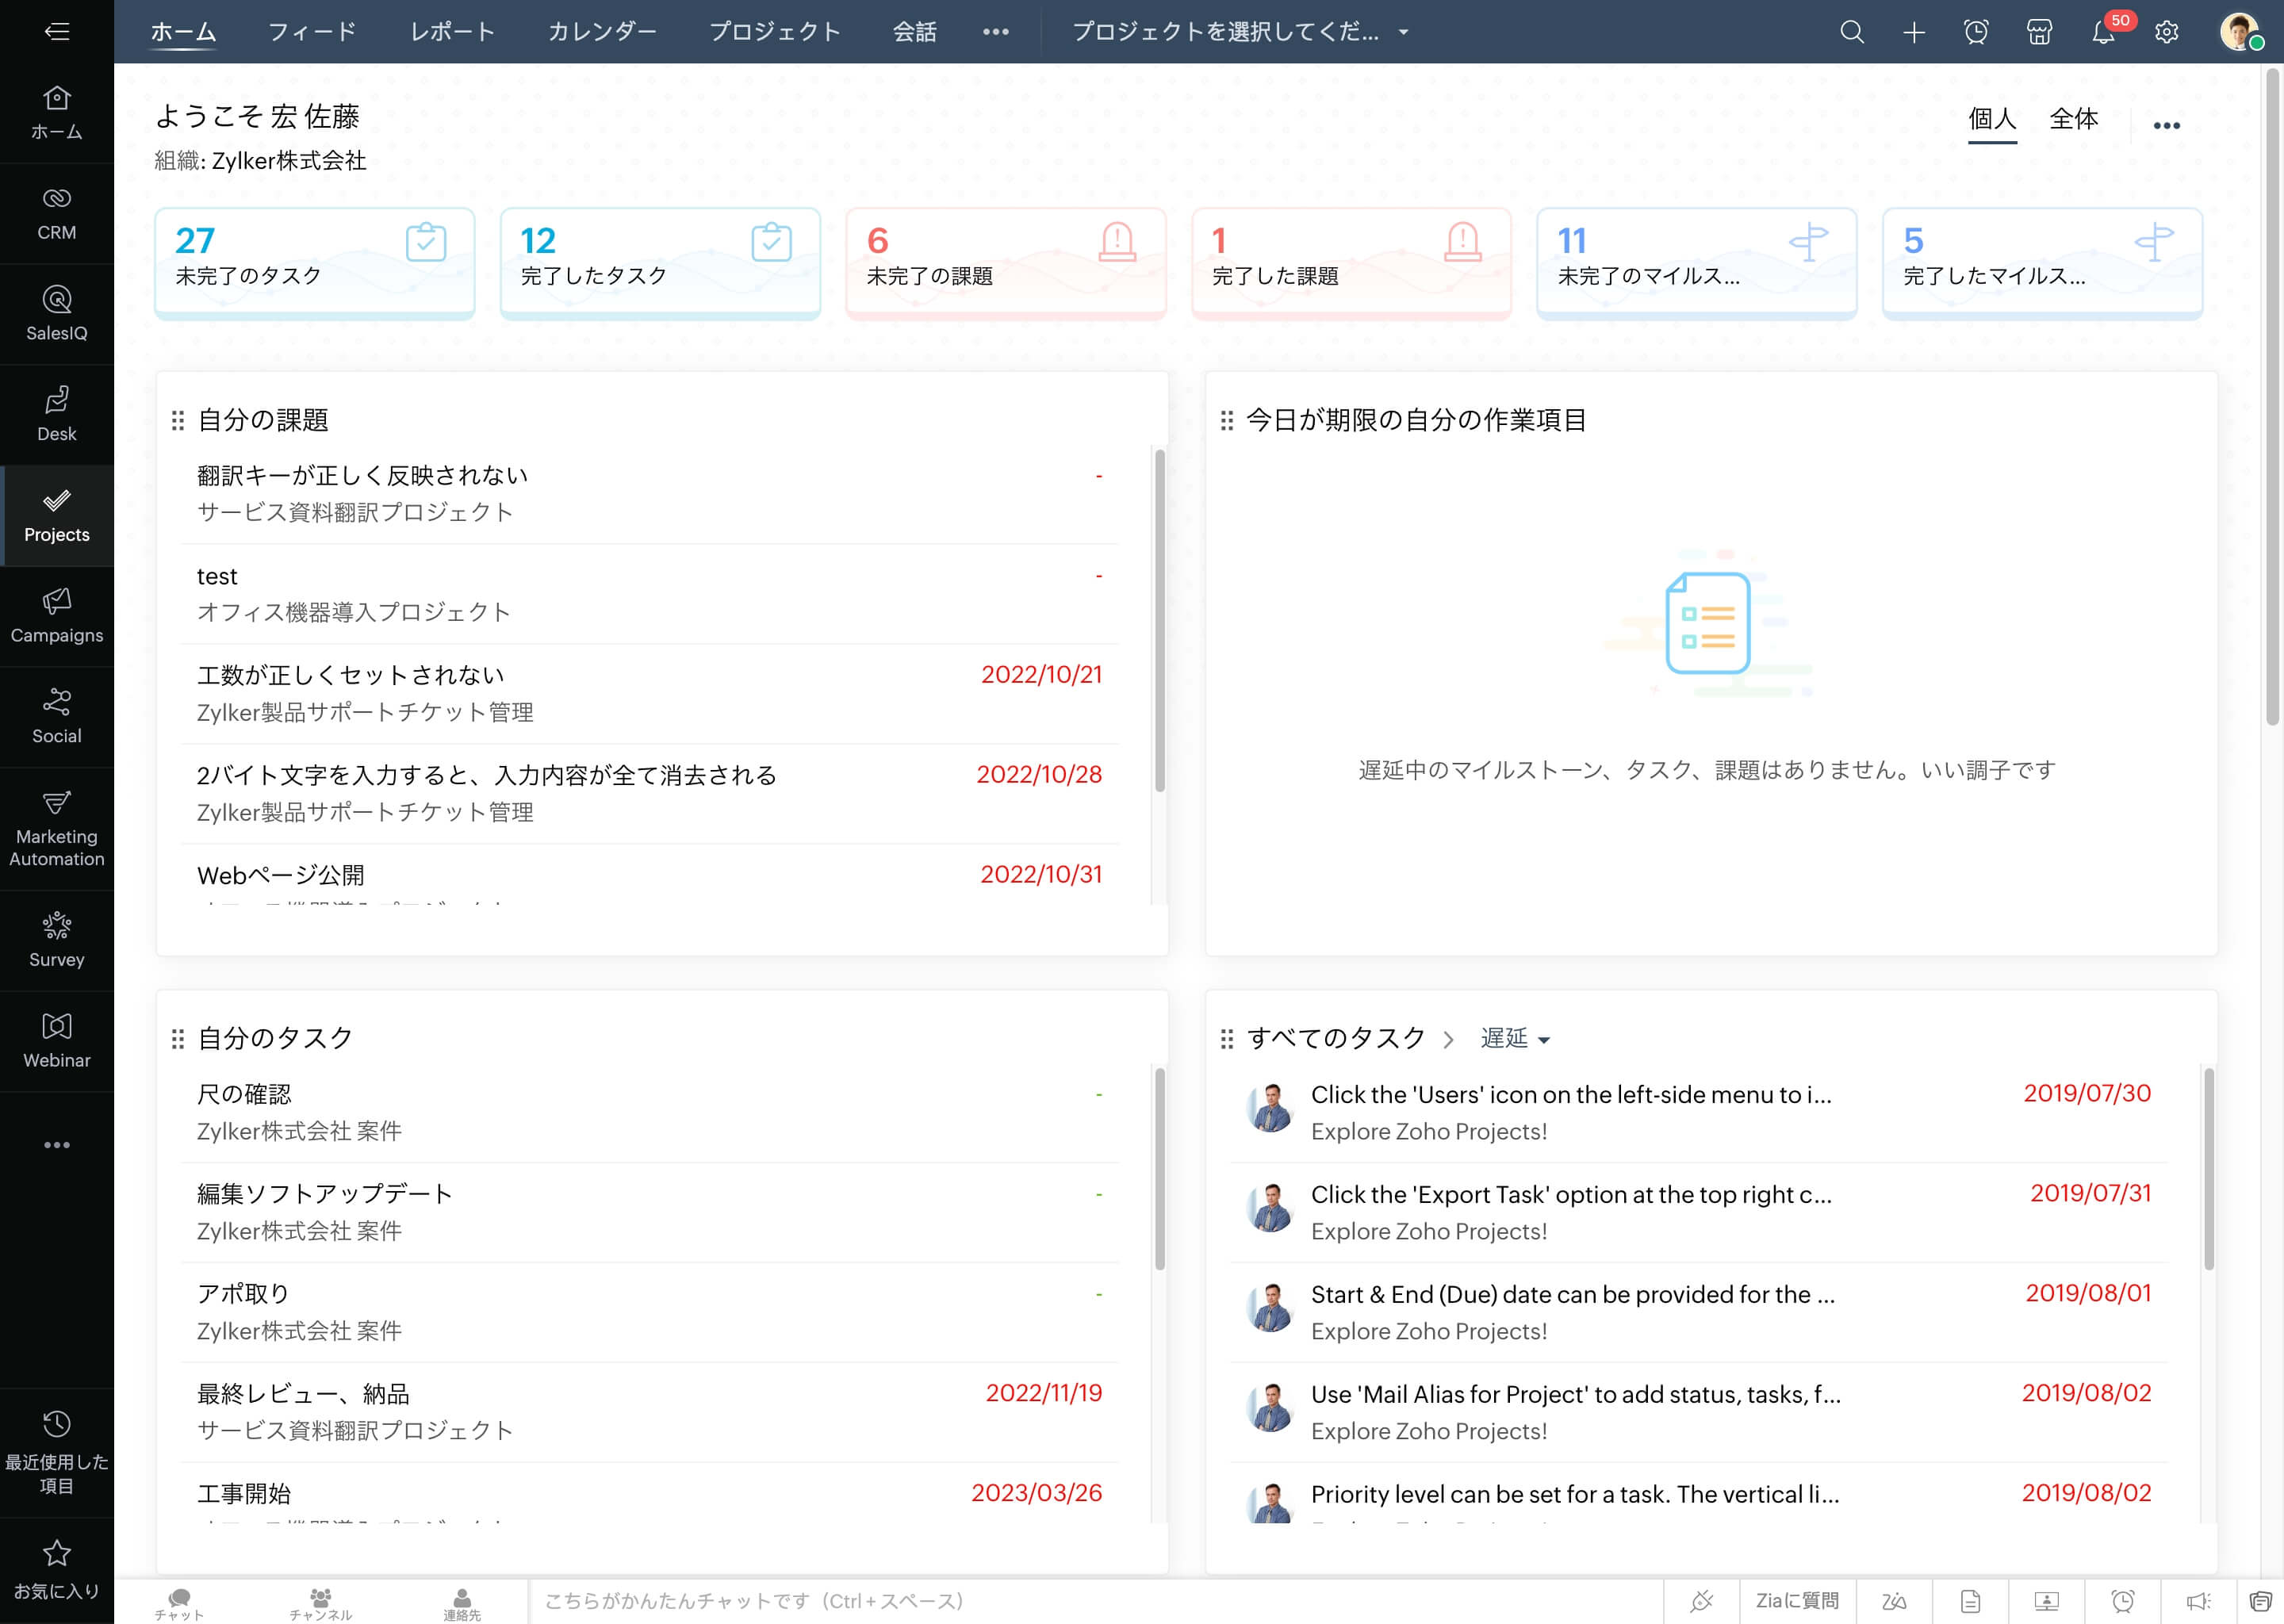Open the global search icon

(1852, 31)
